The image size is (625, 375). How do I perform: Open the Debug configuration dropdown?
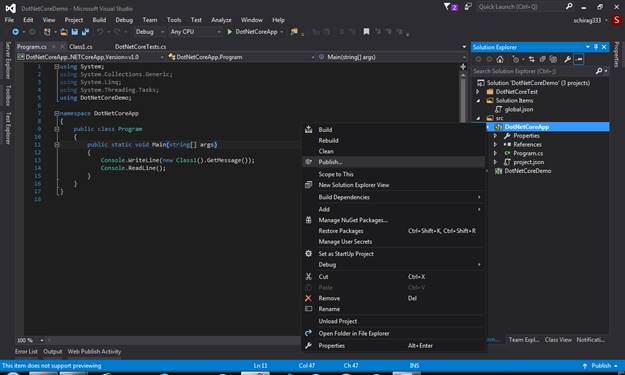149,31
